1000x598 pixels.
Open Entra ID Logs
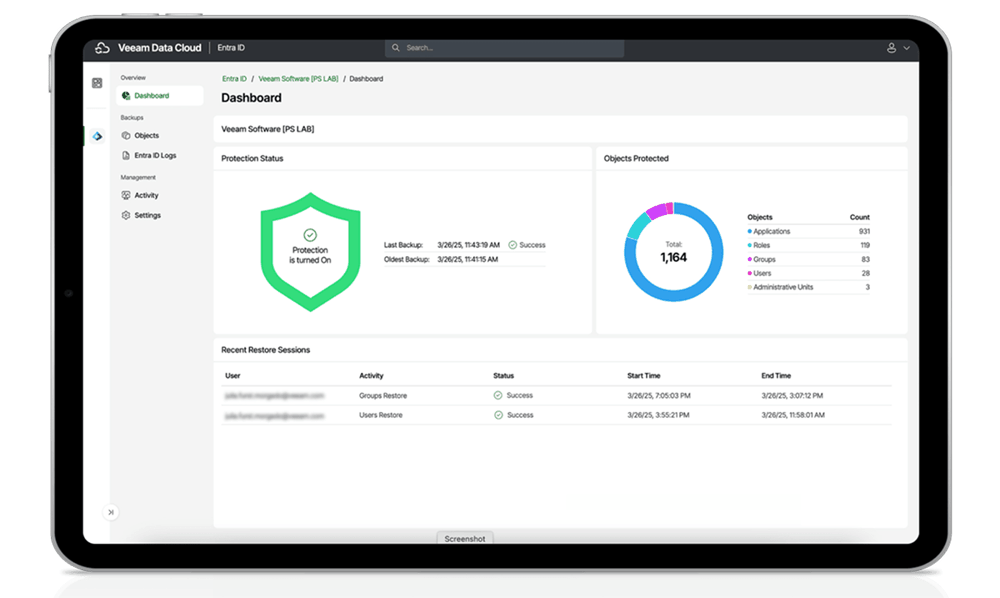tap(155, 156)
